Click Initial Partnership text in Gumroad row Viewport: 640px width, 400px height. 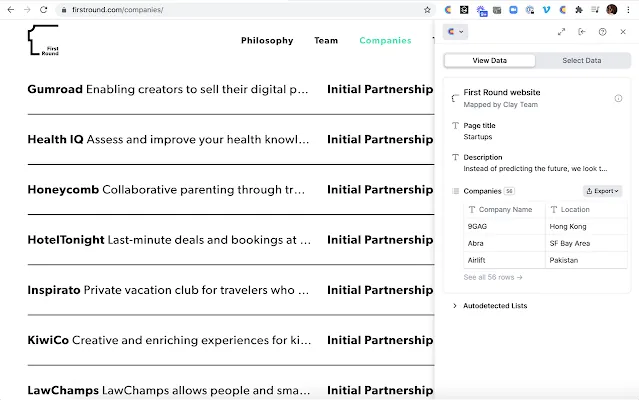coord(380,89)
